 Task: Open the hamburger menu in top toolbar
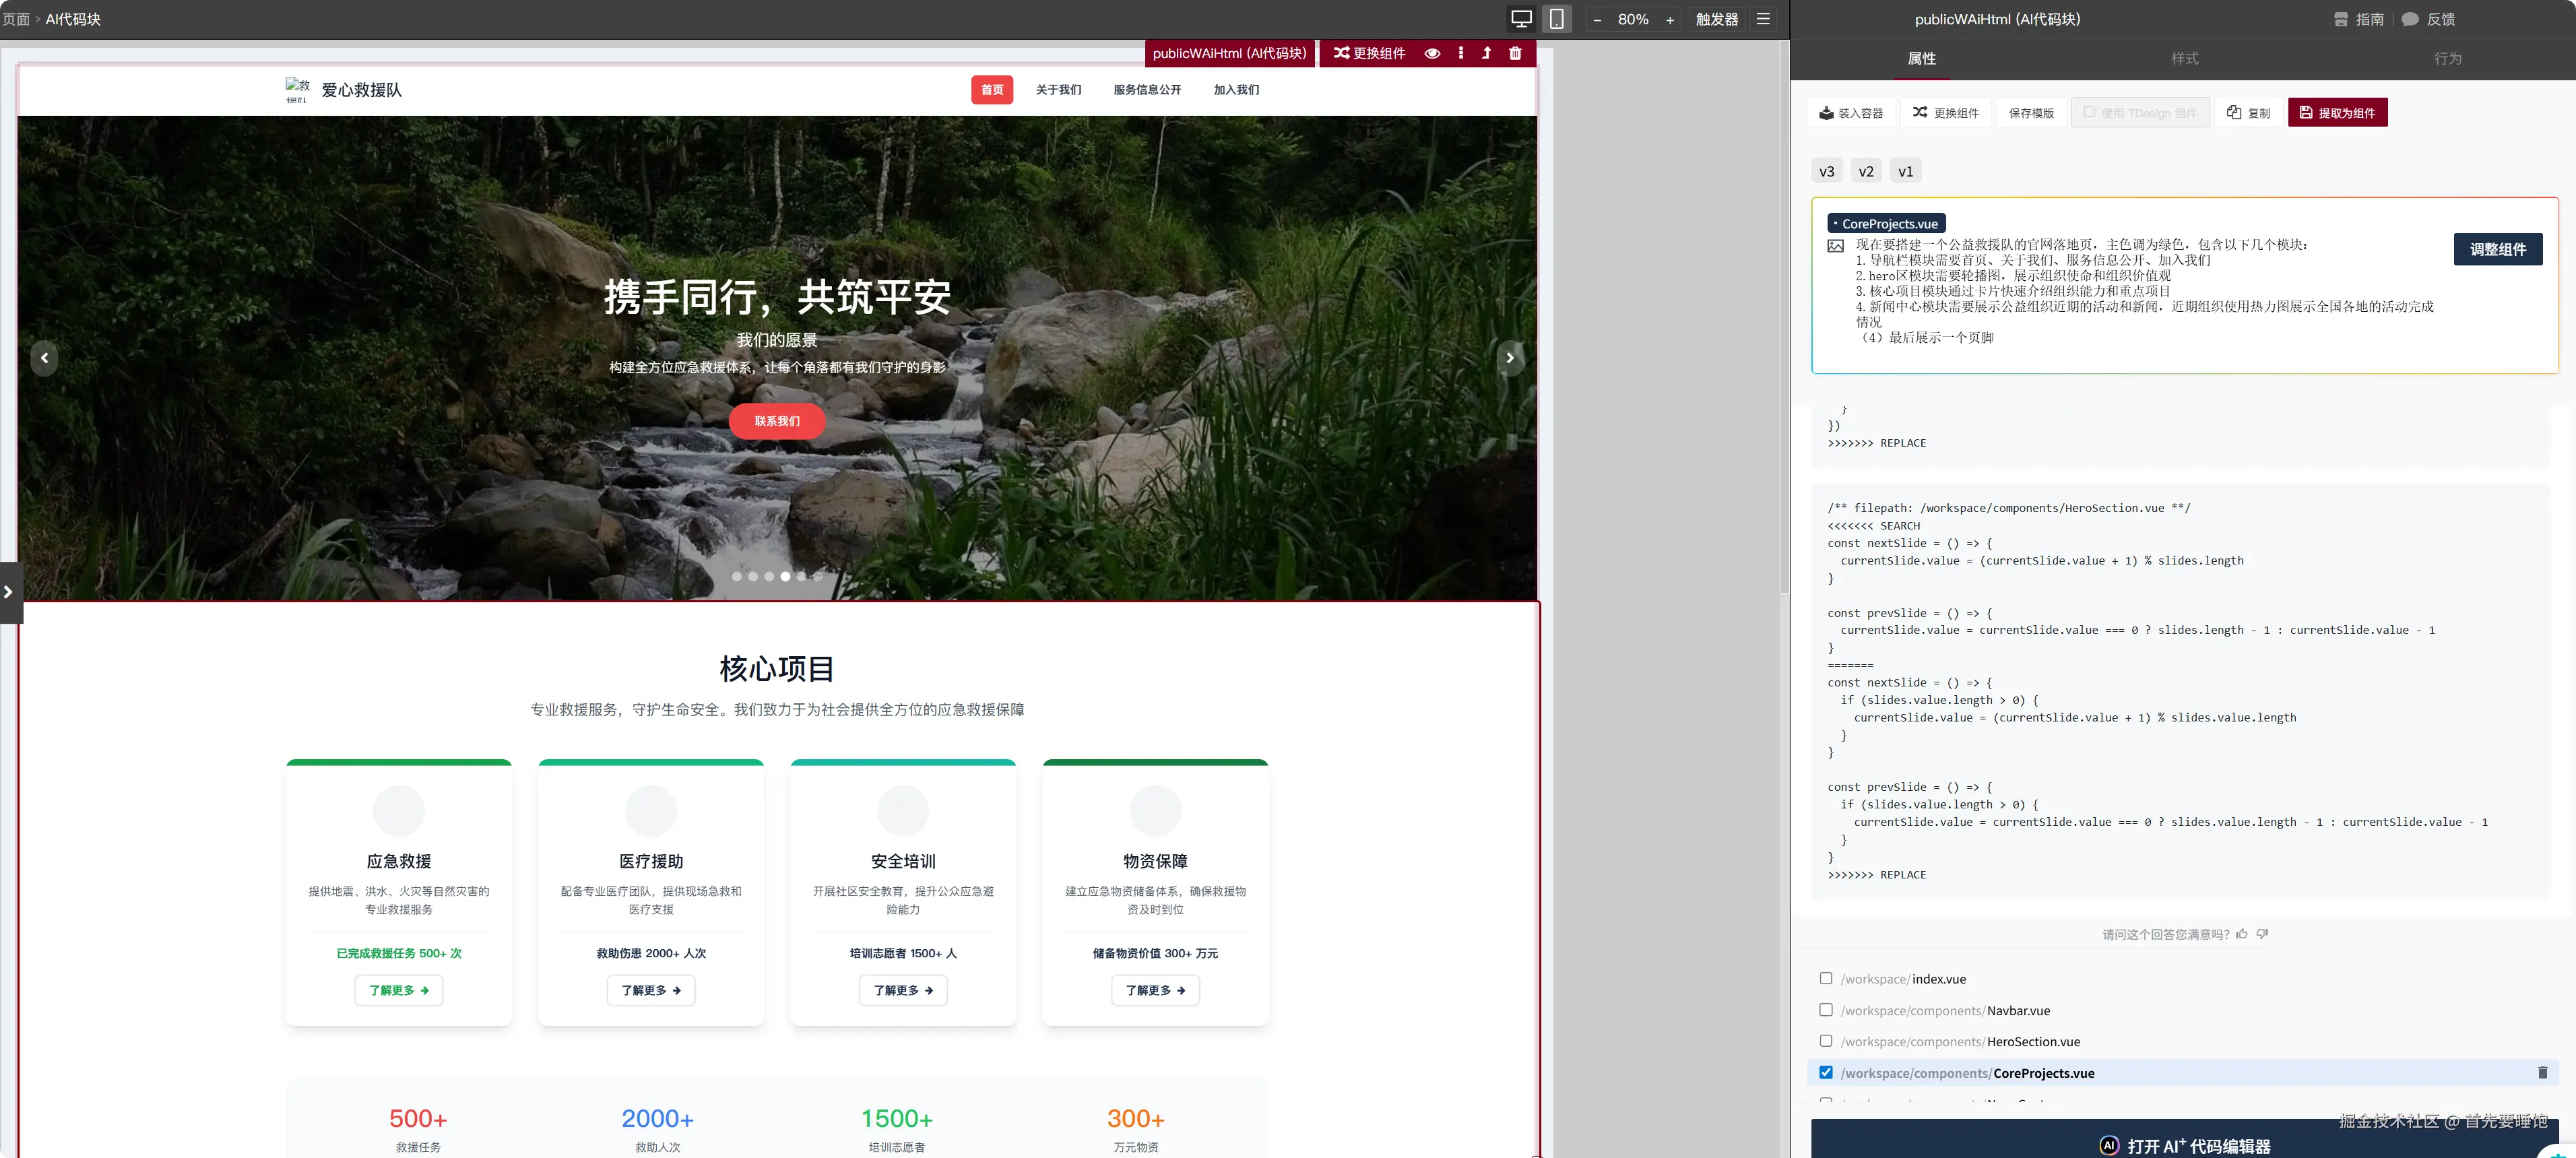click(x=1763, y=19)
